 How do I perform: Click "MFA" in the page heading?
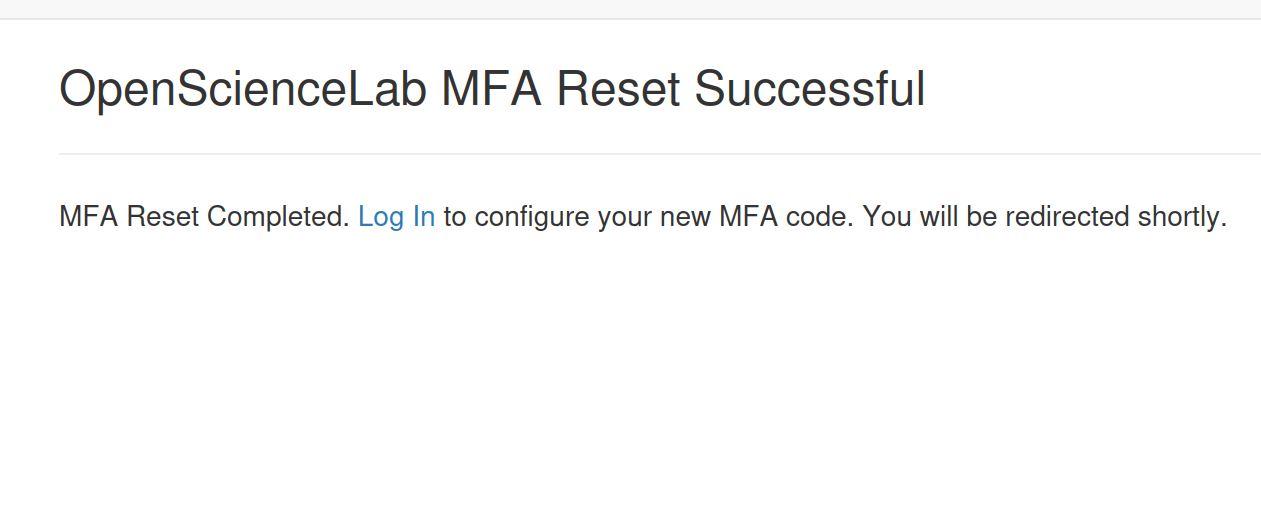click(x=491, y=90)
